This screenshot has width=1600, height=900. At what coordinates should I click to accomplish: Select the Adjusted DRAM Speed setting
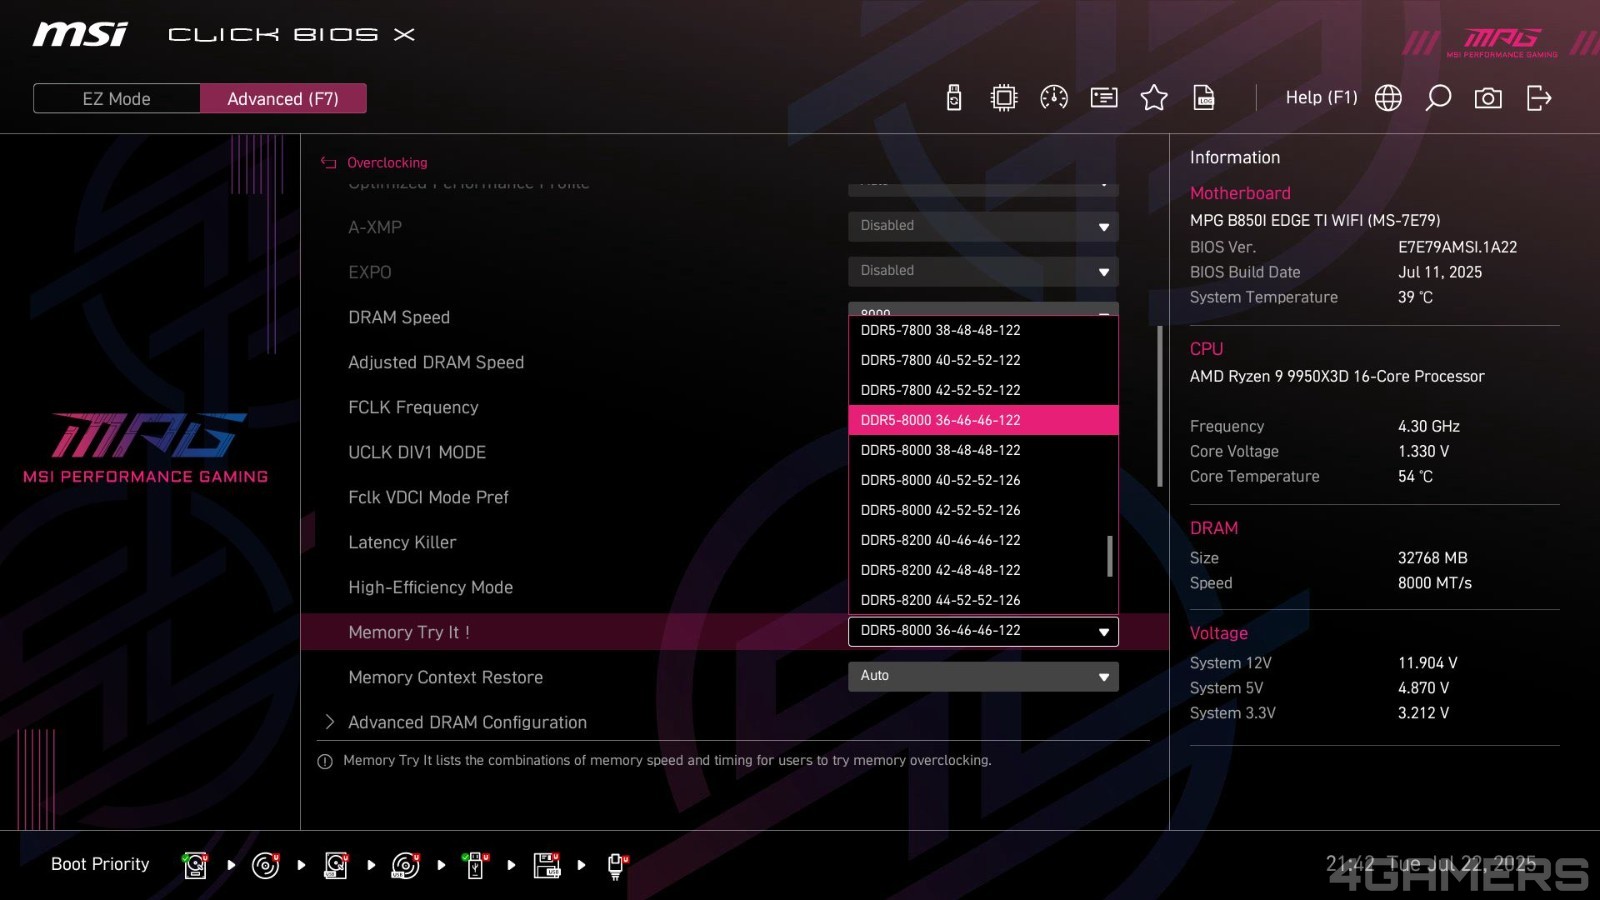pos(436,362)
